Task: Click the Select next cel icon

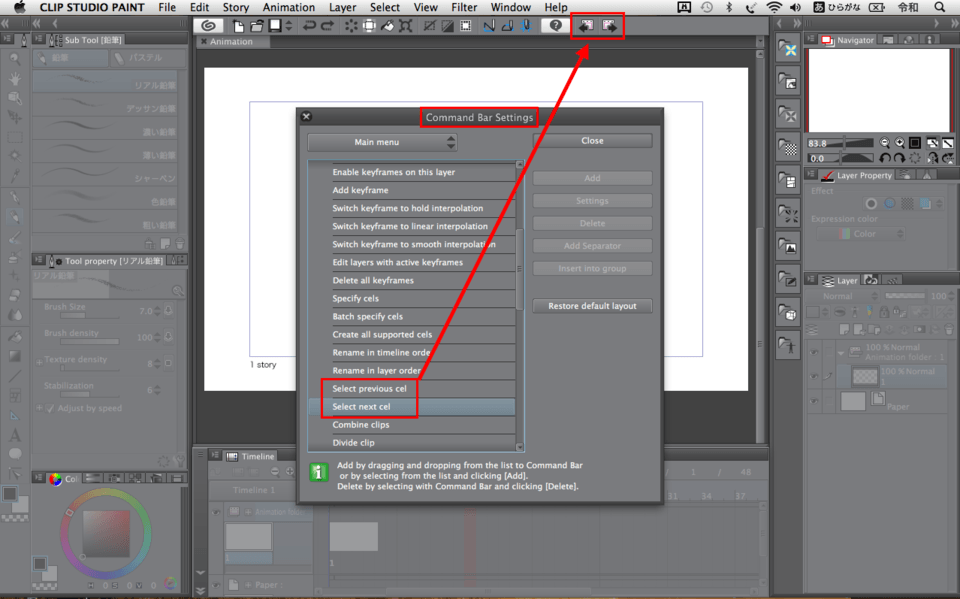Action: click(609, 26)
